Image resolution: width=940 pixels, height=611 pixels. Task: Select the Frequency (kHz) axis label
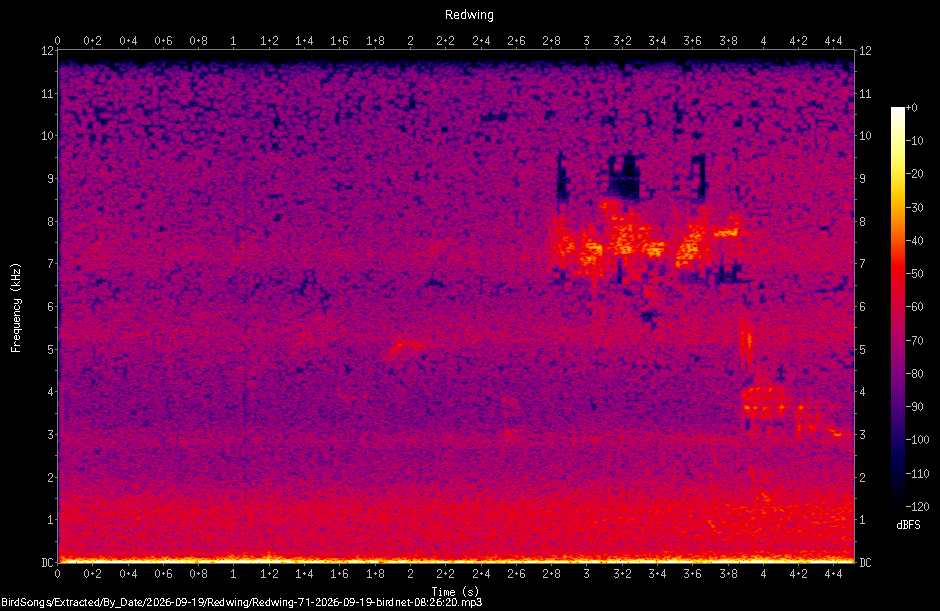point(16,308)
